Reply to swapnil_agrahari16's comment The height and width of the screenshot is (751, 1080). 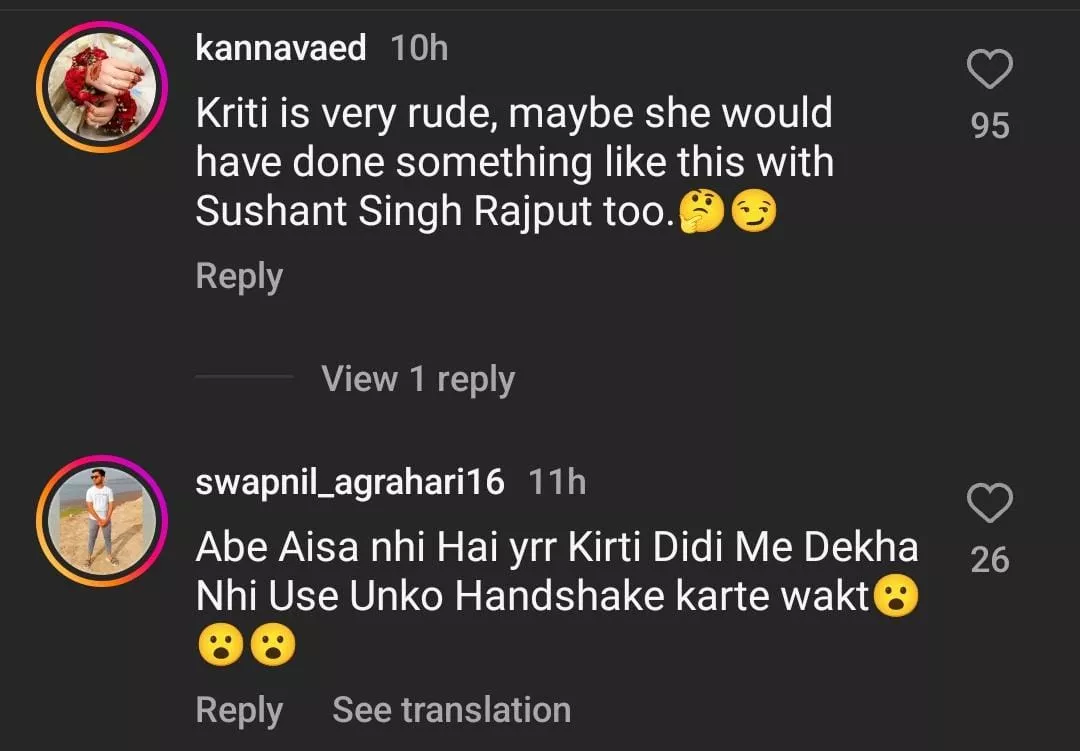pyautogui.click(x=239, y=710)
